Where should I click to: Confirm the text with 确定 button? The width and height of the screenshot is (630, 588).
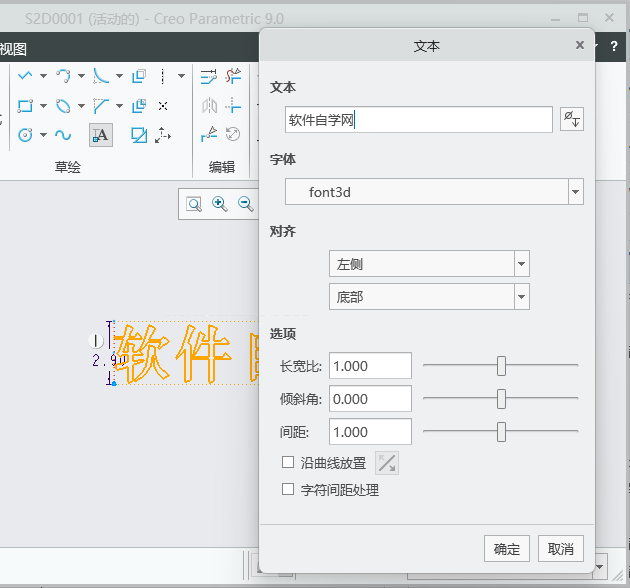coord(507,549)
